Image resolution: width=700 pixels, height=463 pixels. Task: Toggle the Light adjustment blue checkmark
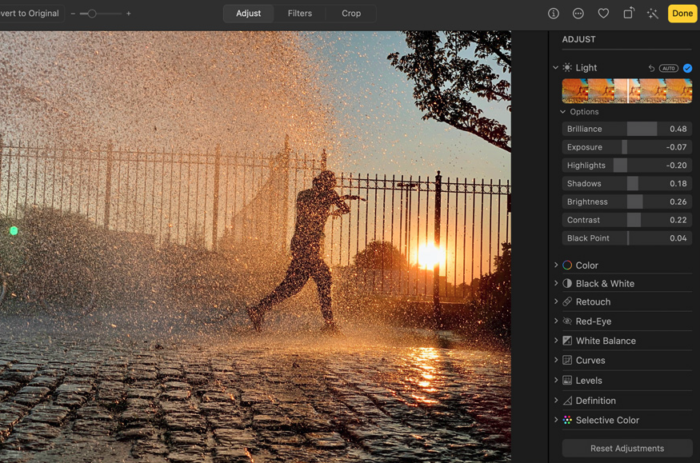click(687, 68)
